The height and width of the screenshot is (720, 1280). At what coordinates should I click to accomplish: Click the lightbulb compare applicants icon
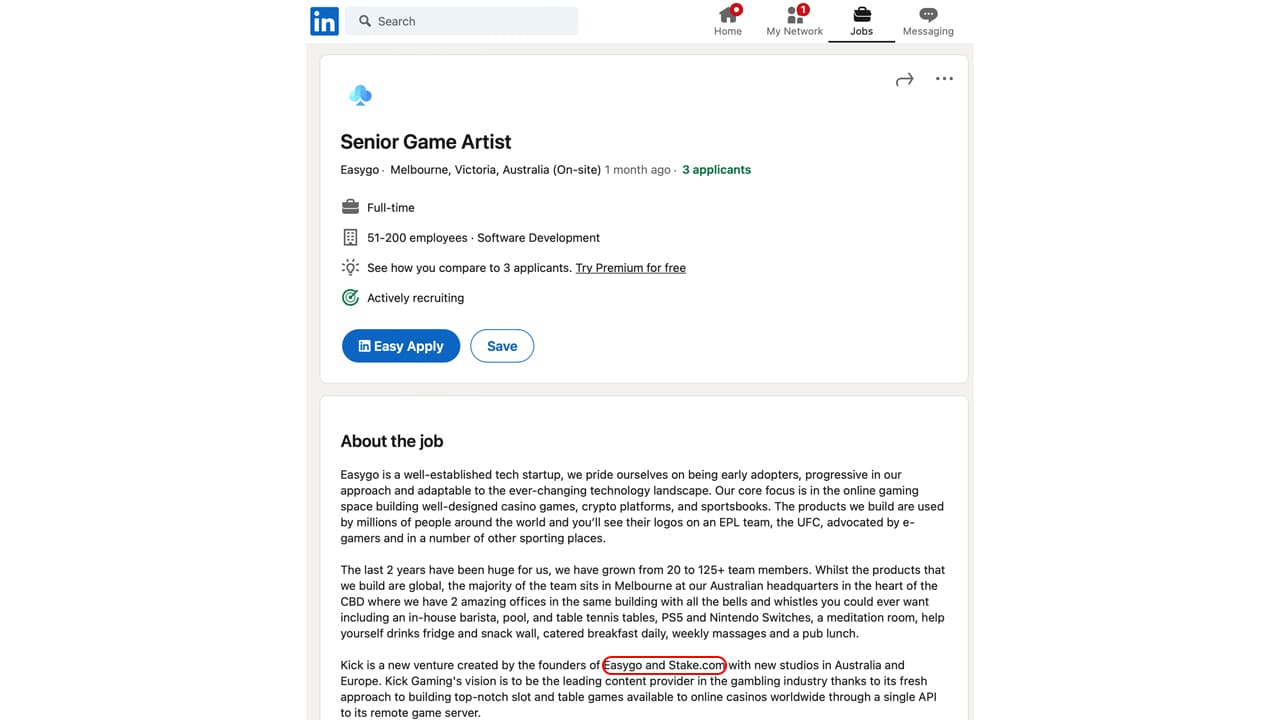(x=350, y=267)
